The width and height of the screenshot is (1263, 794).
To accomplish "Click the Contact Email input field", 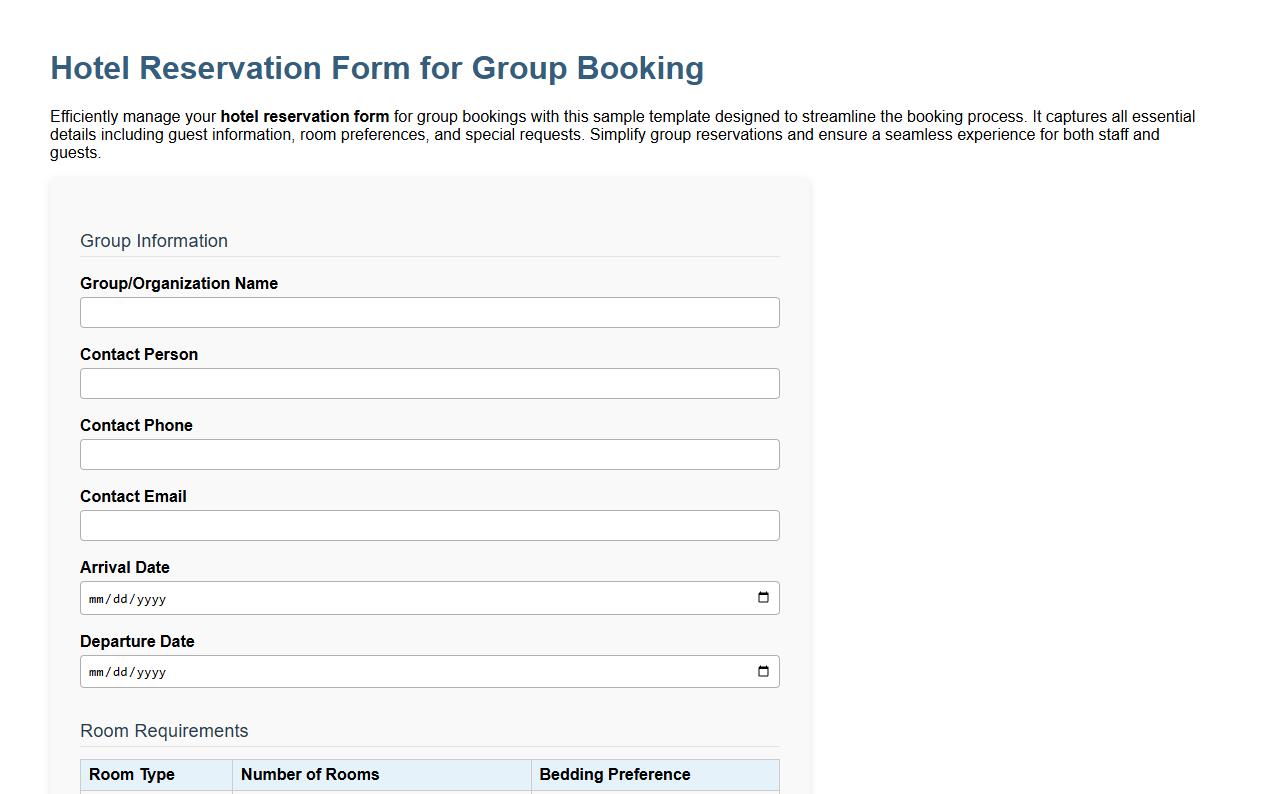I will pyautogui.click(x=429, y=525).
